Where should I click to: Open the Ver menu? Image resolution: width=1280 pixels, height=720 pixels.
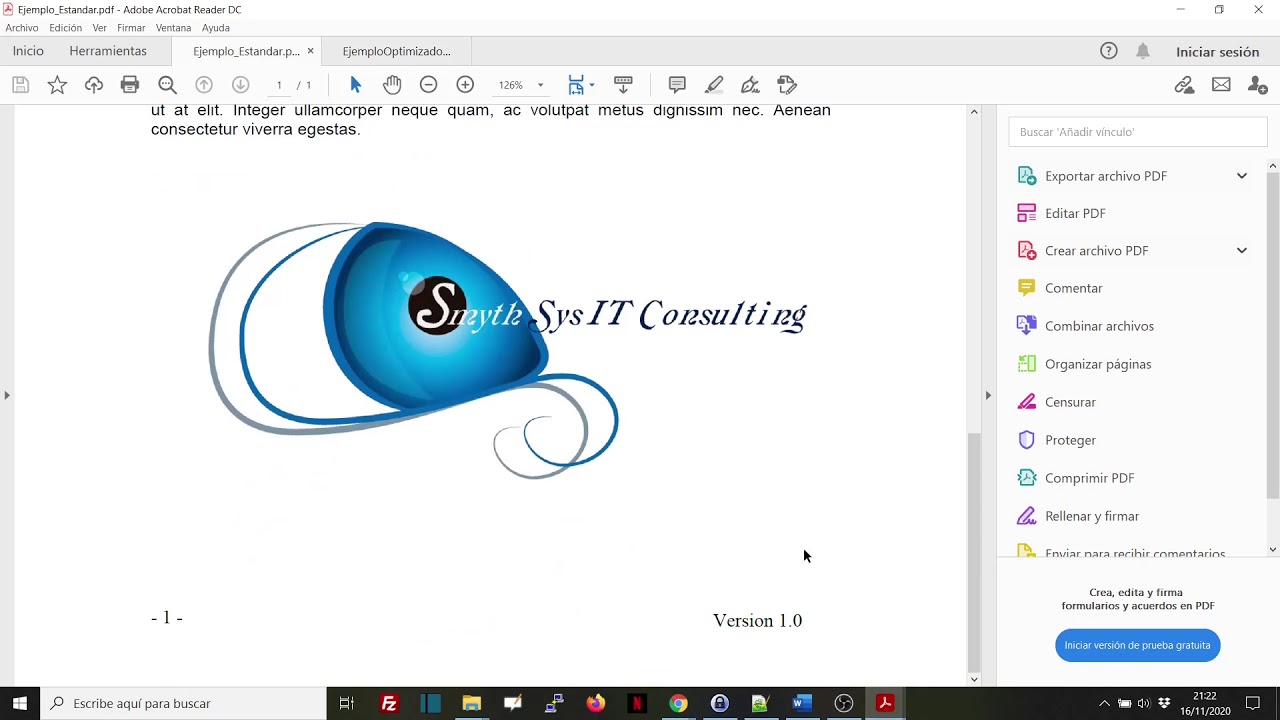point(100,28)
